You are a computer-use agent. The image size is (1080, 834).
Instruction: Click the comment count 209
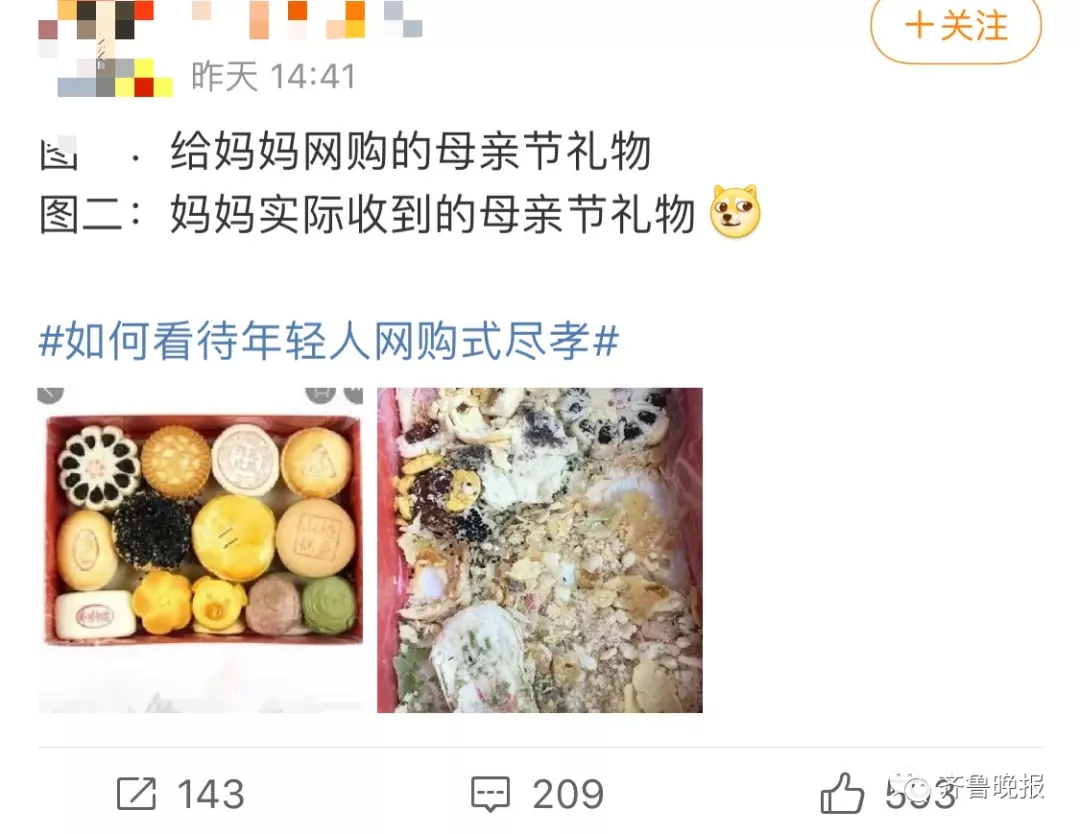pyautogui.click(x=568, y=794)
